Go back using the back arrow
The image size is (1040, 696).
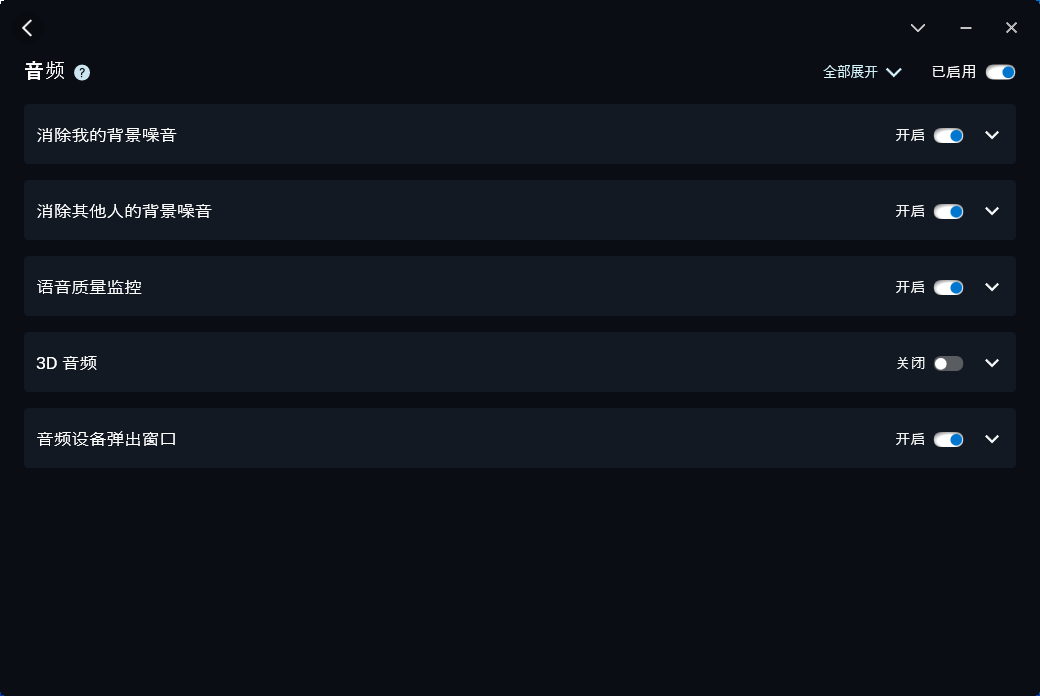tap(27, 28)
